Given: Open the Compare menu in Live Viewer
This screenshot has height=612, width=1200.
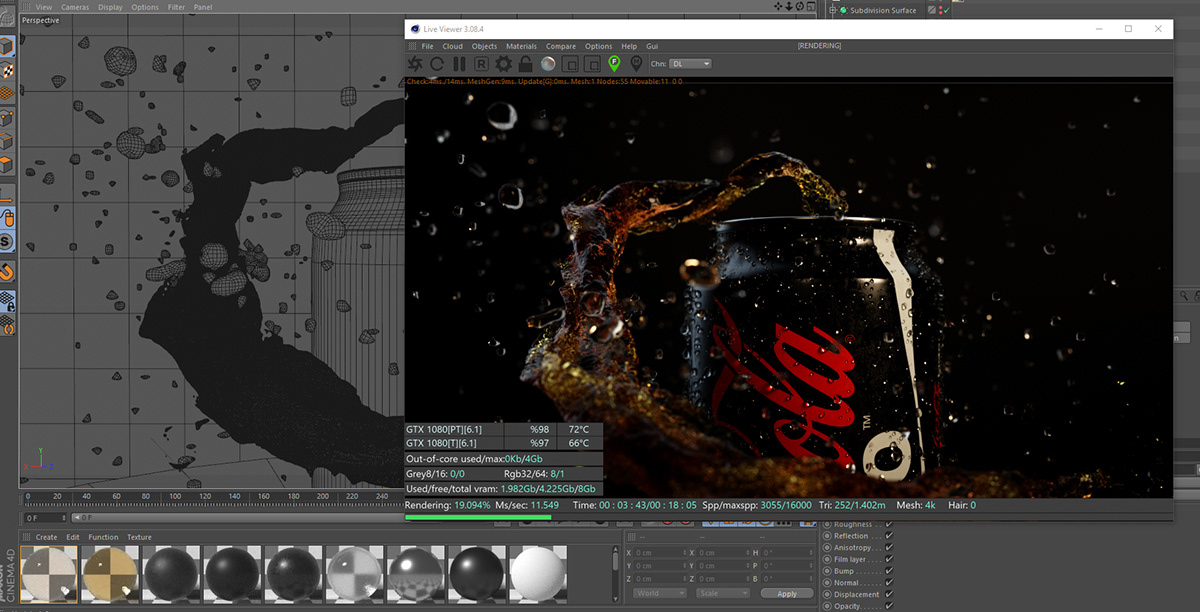Looking at the screenshot, I should coord(560,46).
